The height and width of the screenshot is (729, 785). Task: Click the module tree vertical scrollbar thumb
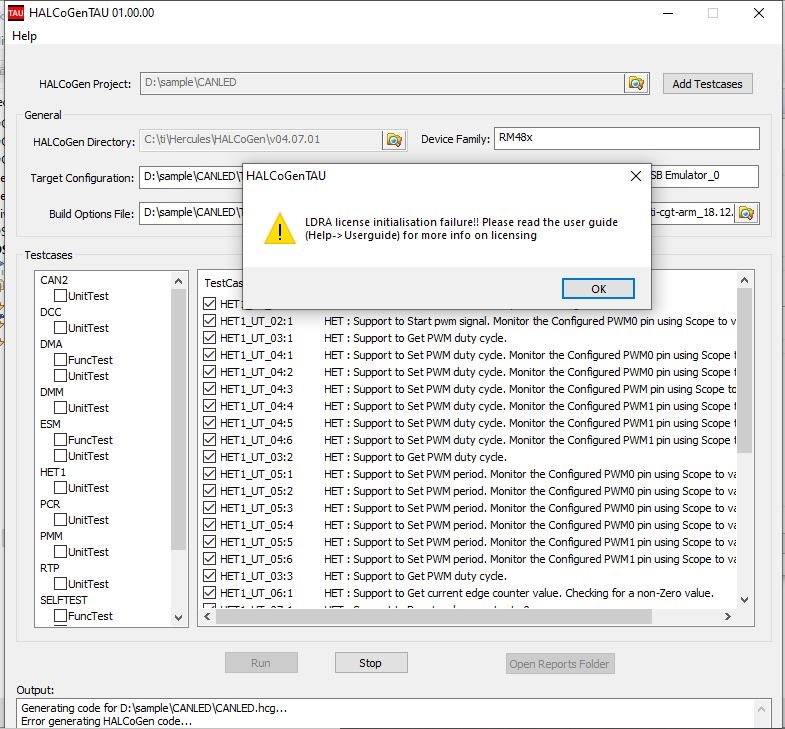click(x=178, y=420)
